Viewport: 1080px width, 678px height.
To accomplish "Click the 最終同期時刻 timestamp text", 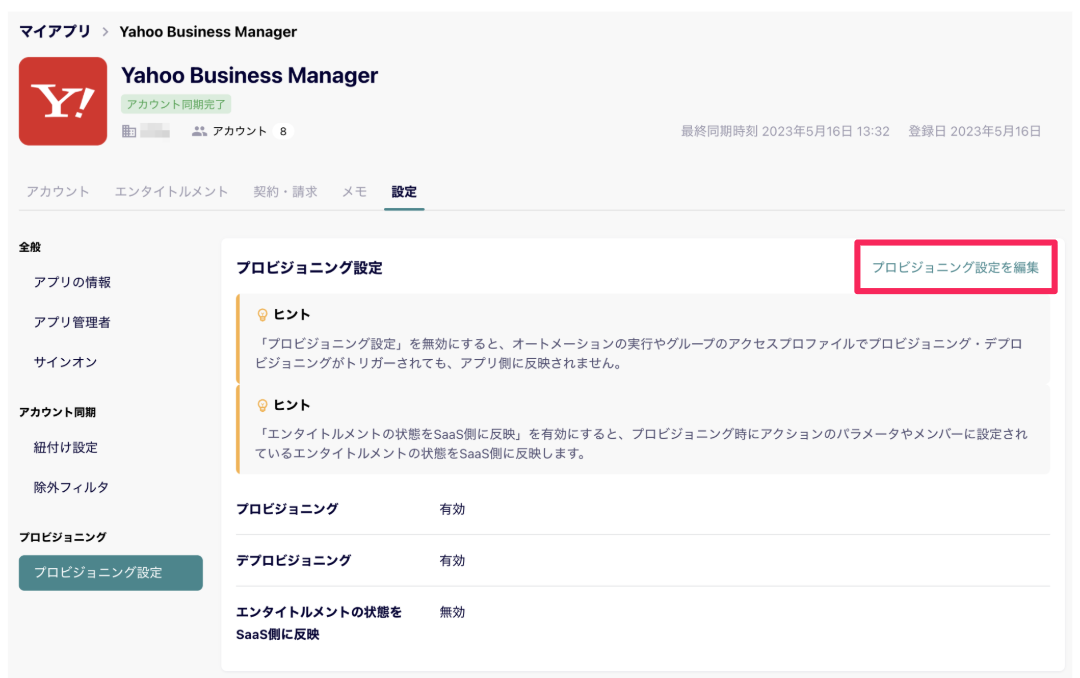I will 785,131.
